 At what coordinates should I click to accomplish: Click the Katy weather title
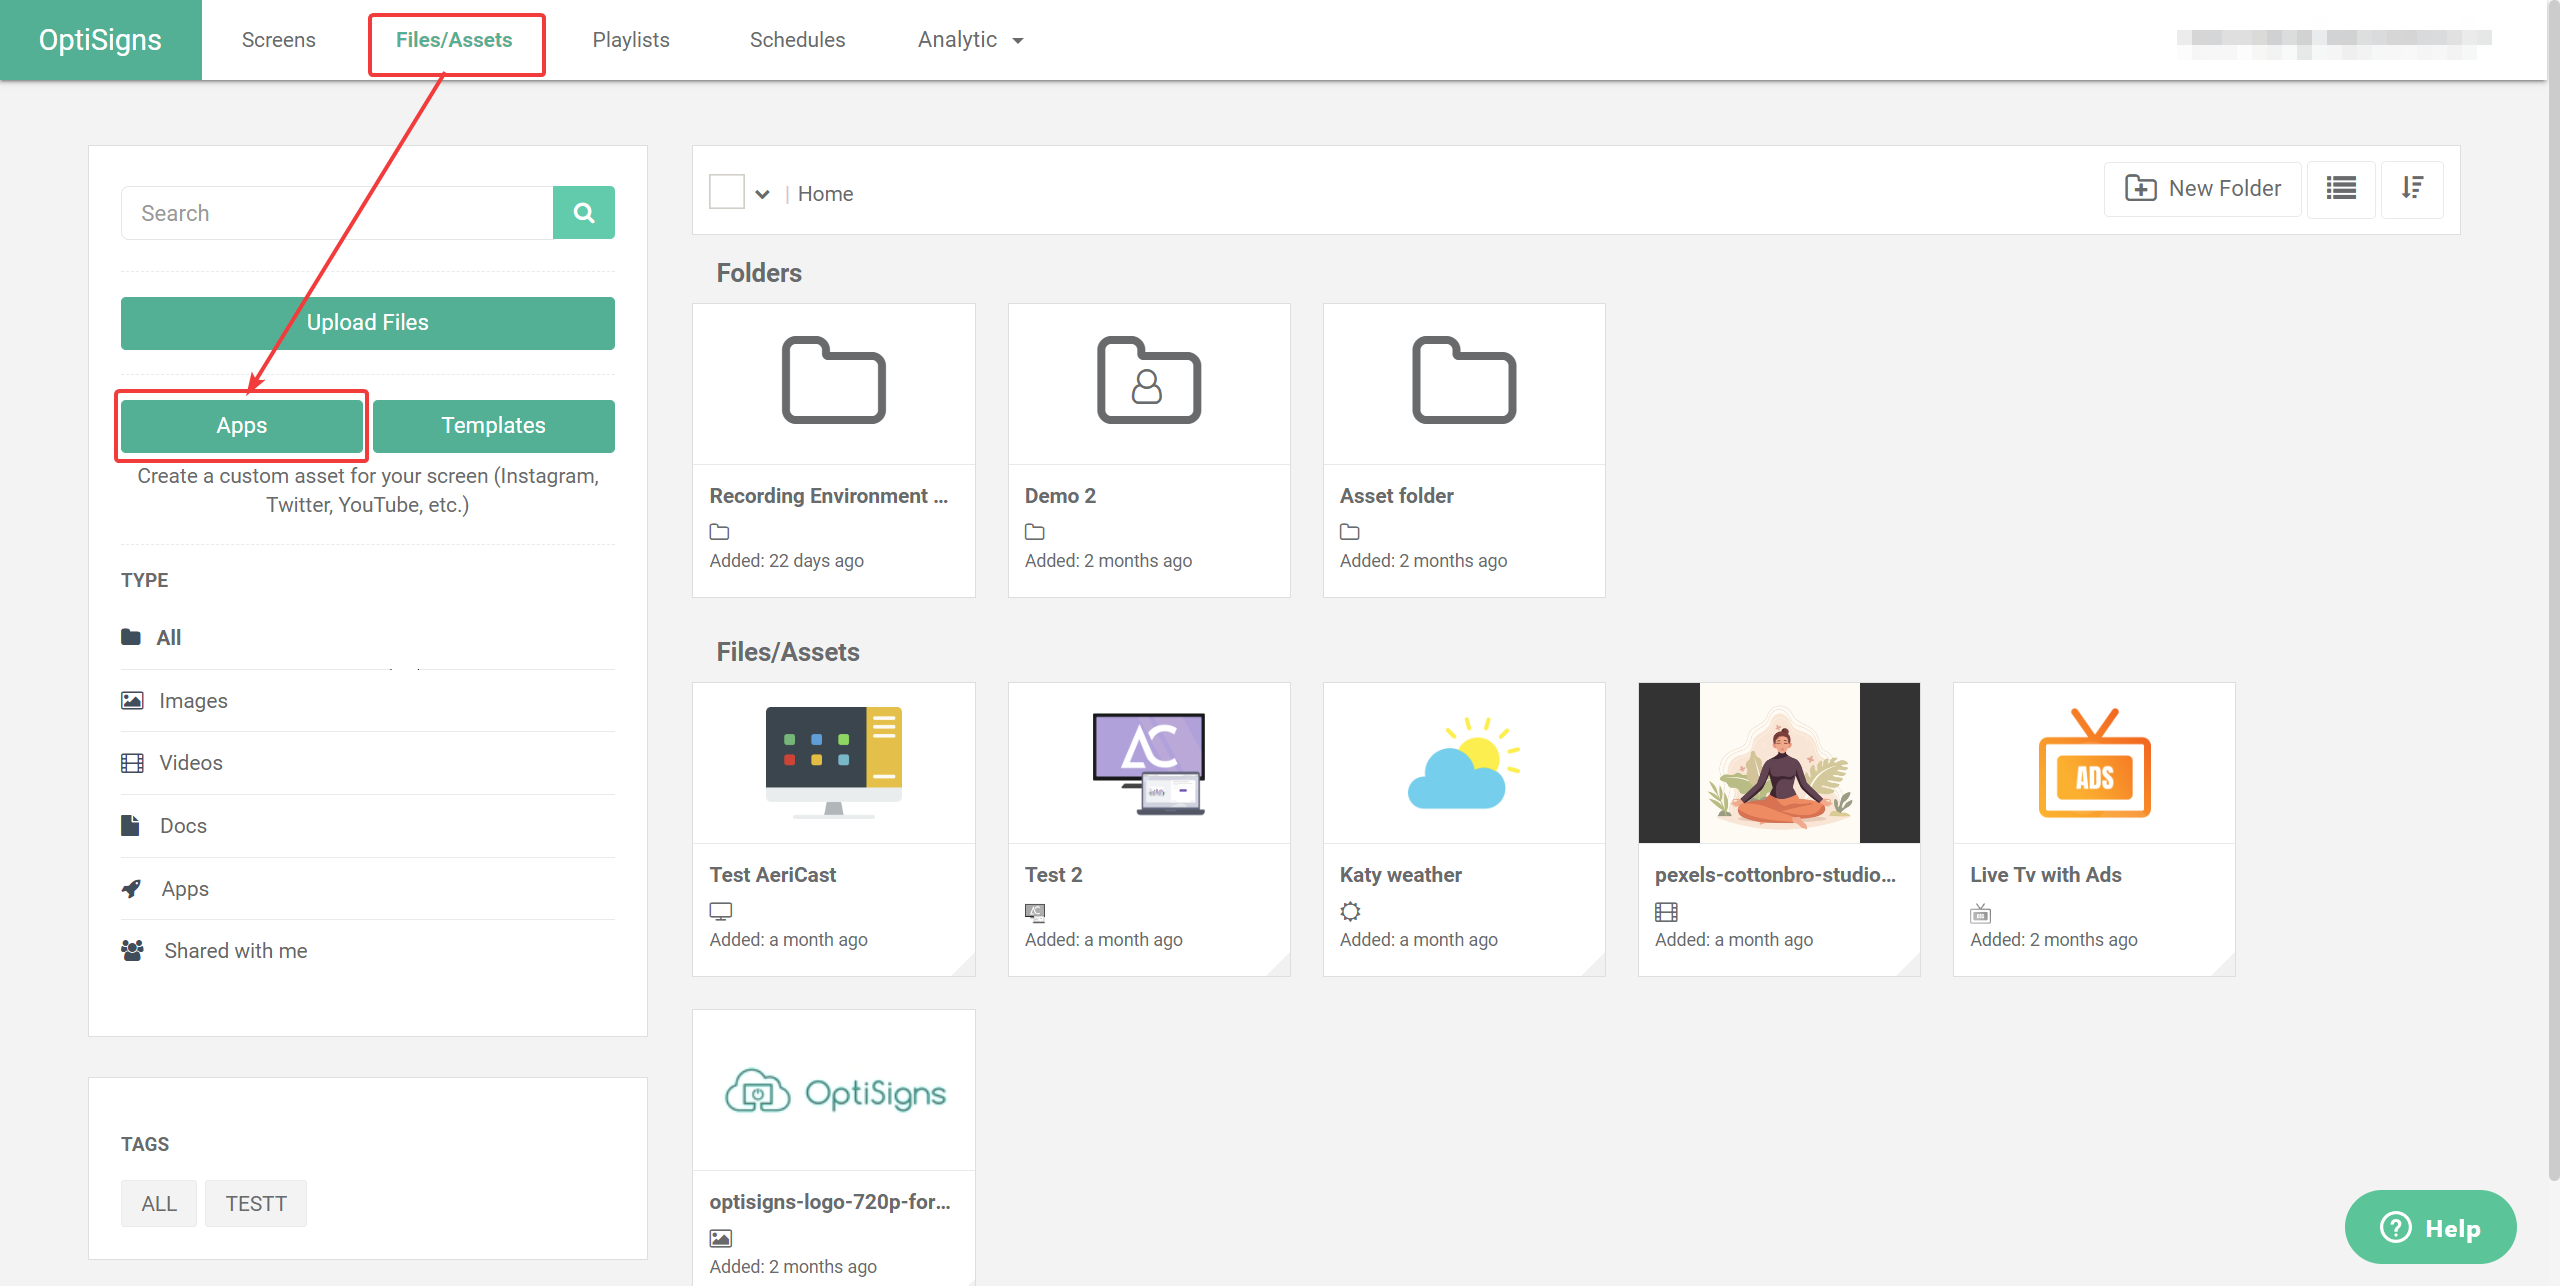click(1401, 875)
